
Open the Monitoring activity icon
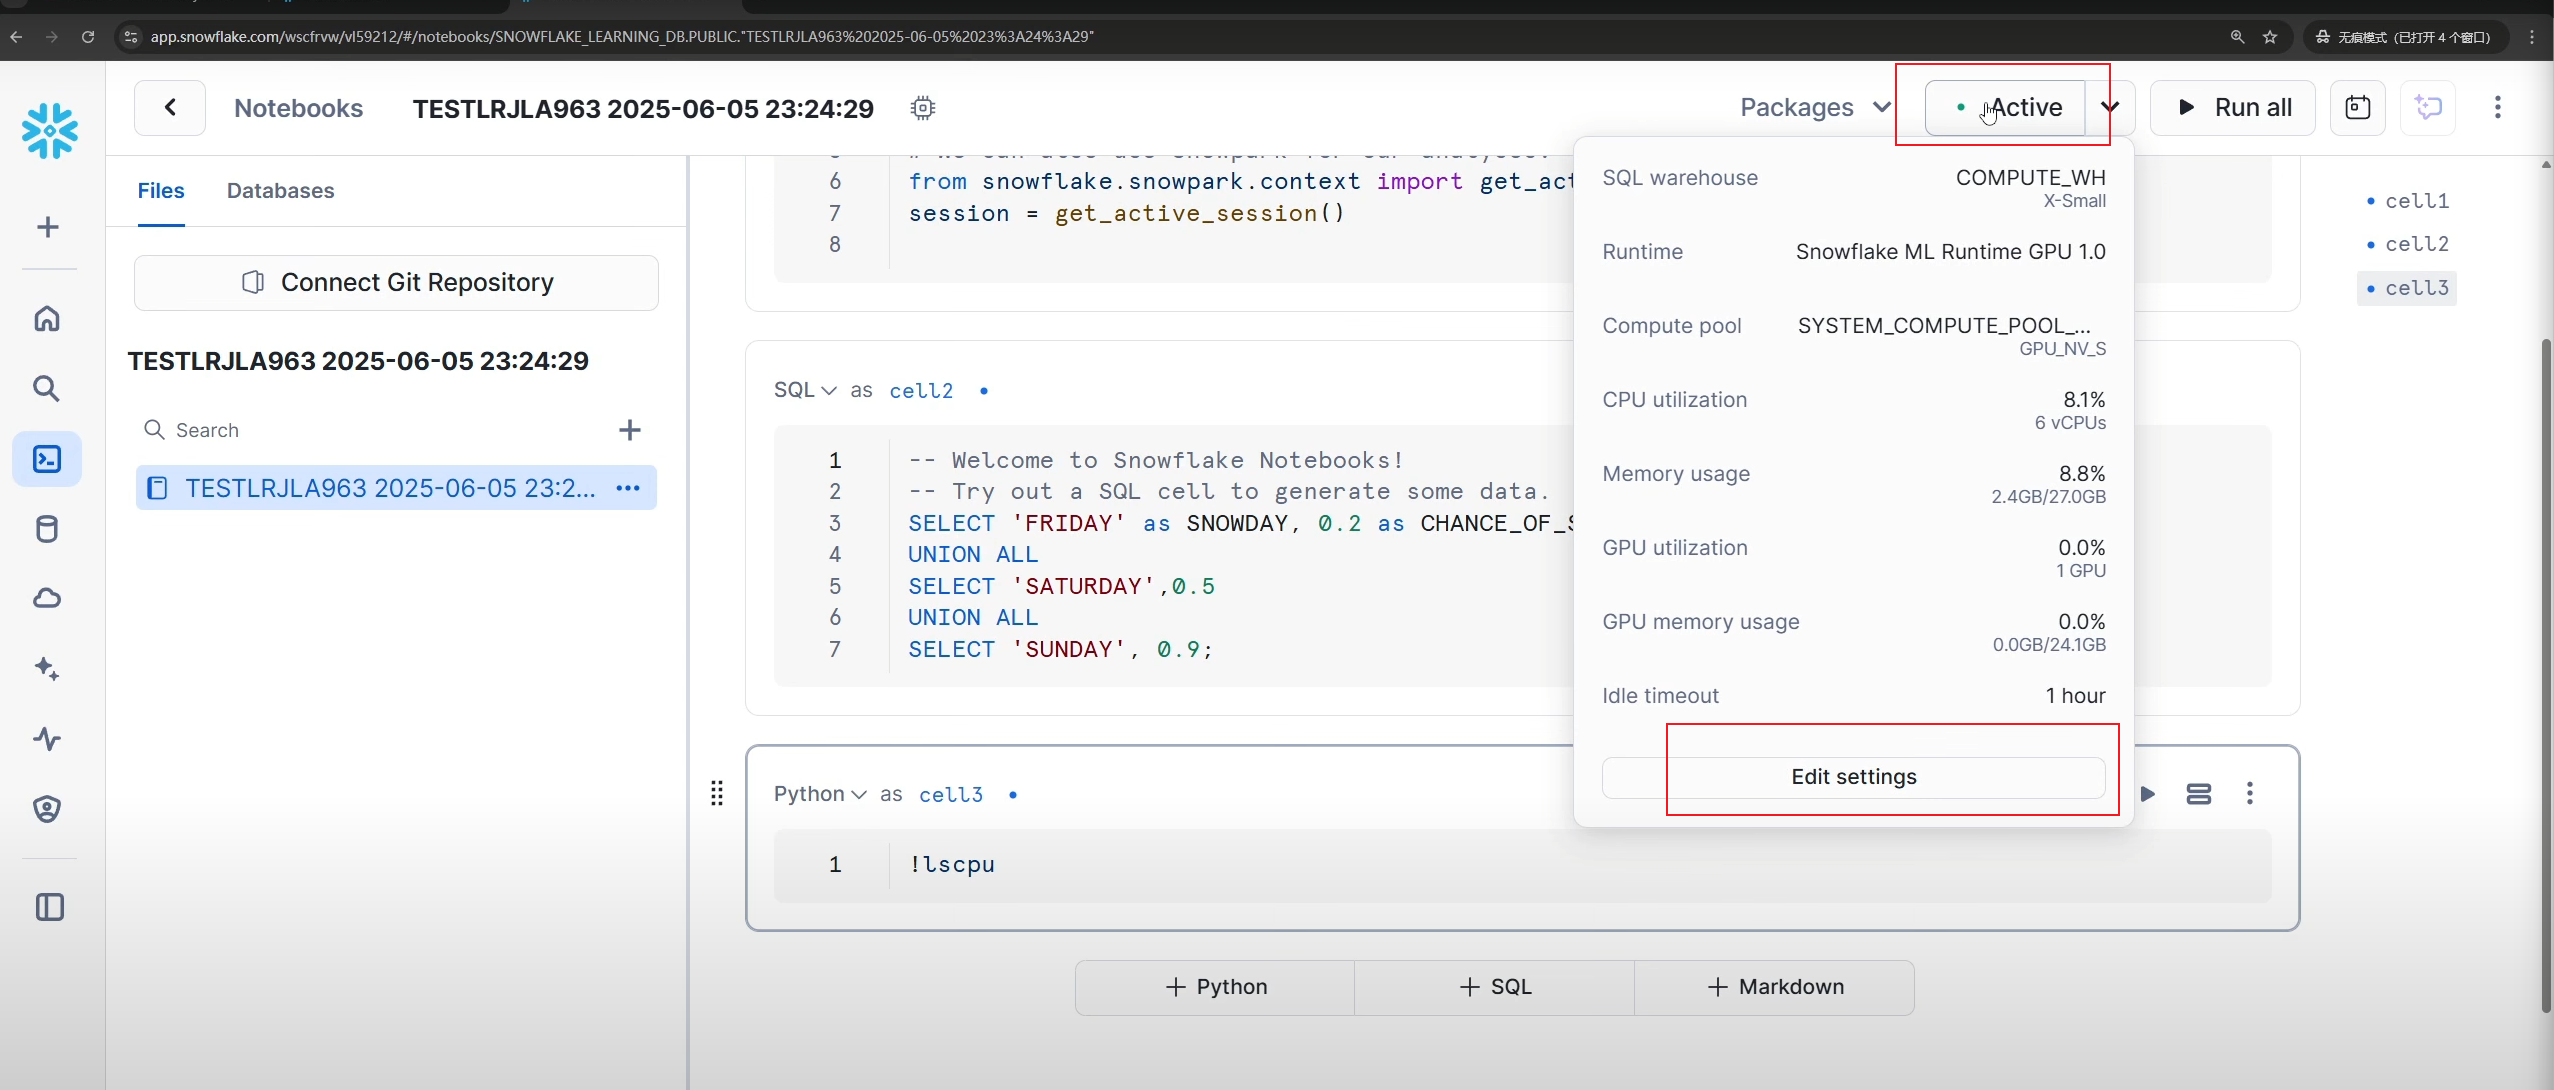47,739
